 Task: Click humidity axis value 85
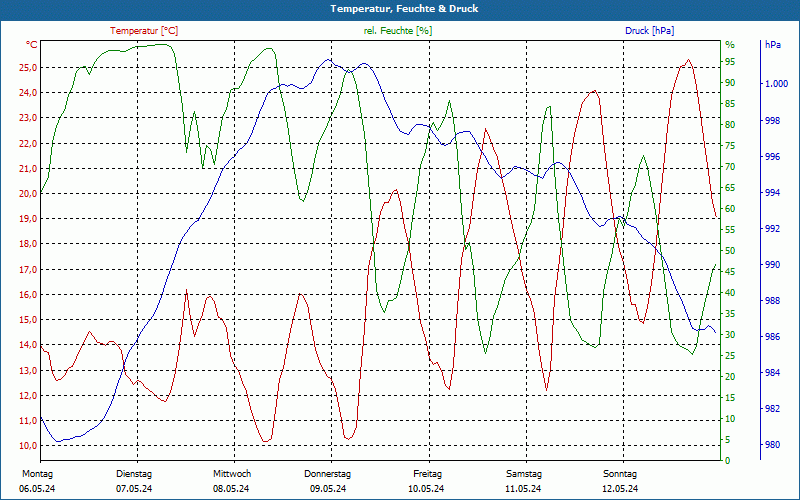coord(730,104)
